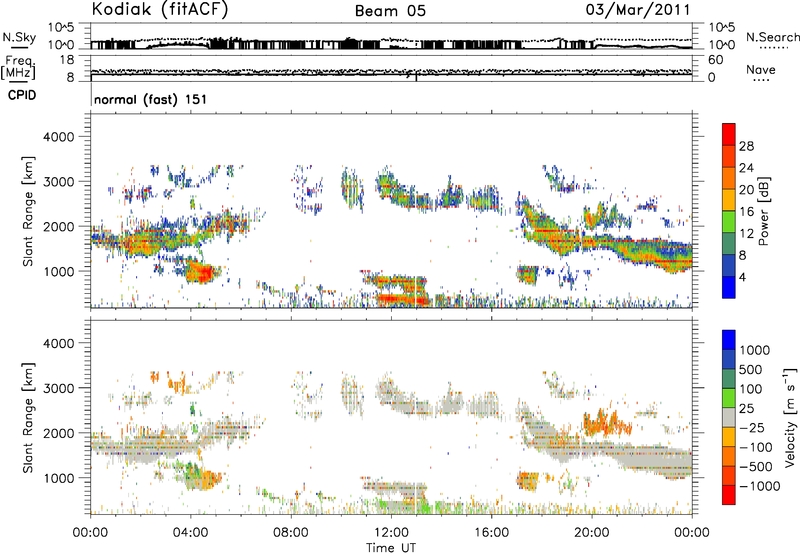This screenshot has height=554, width=800.
Task: Click the '3000' tick on the velocity panel axis
Action: [x=58, y=388]
